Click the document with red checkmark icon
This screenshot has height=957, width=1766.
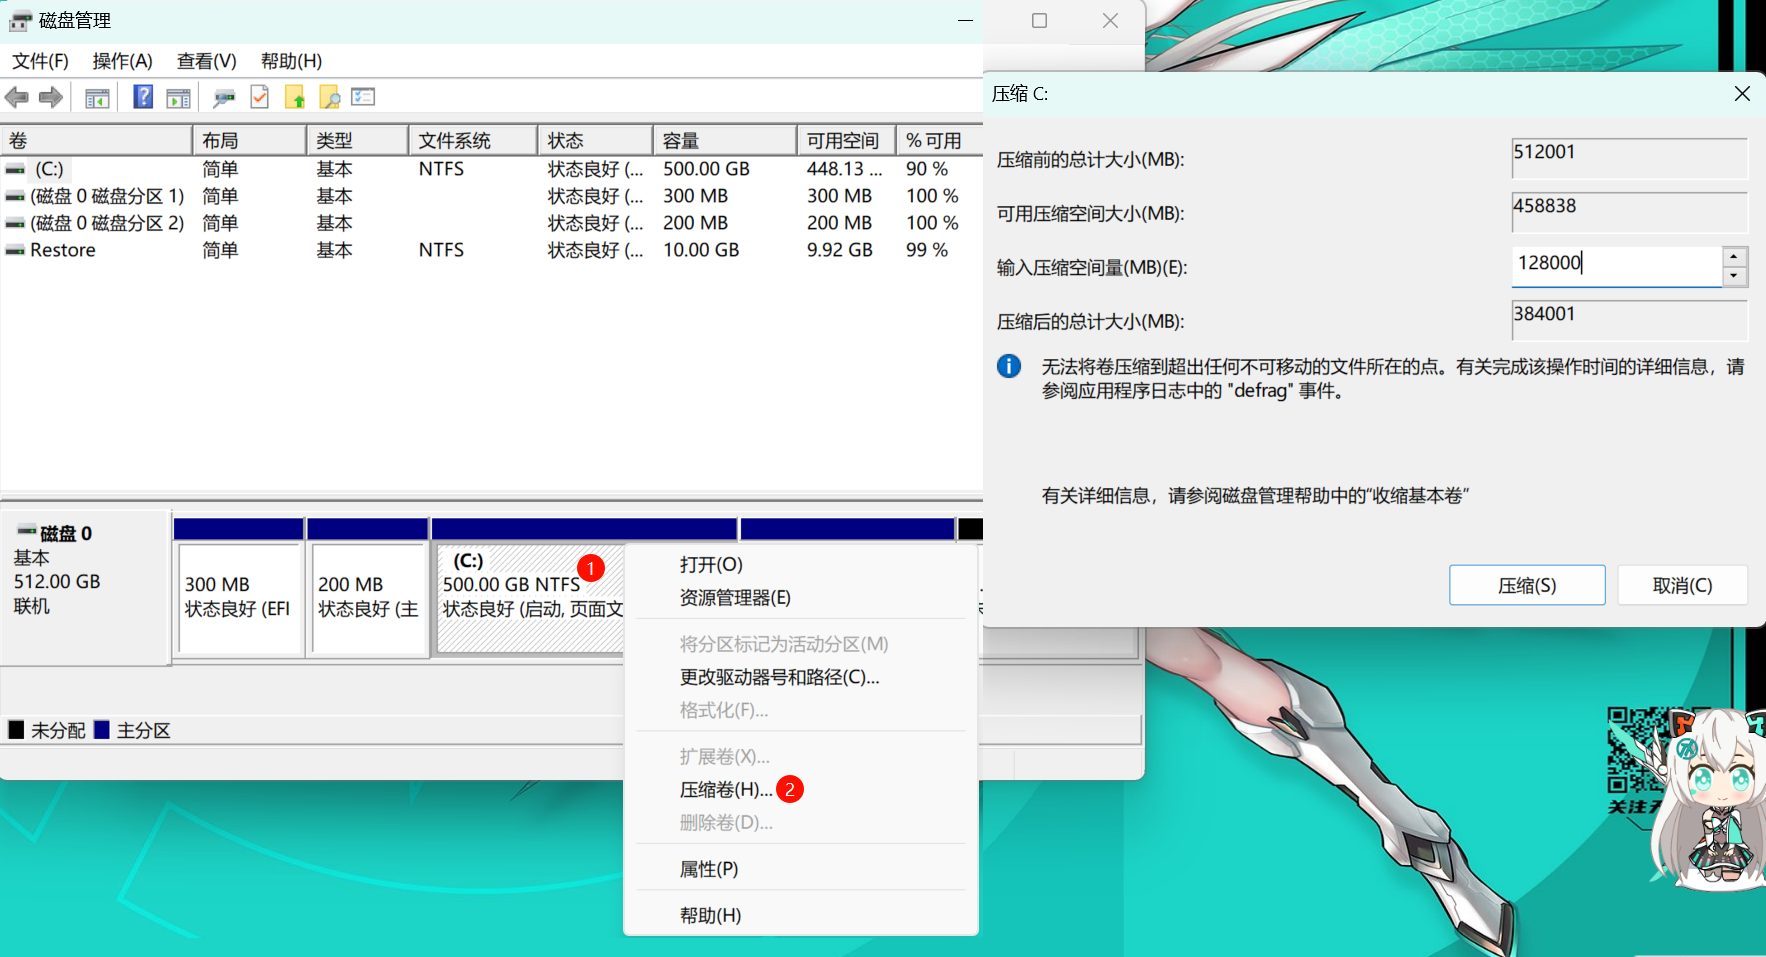click(259, 97)
